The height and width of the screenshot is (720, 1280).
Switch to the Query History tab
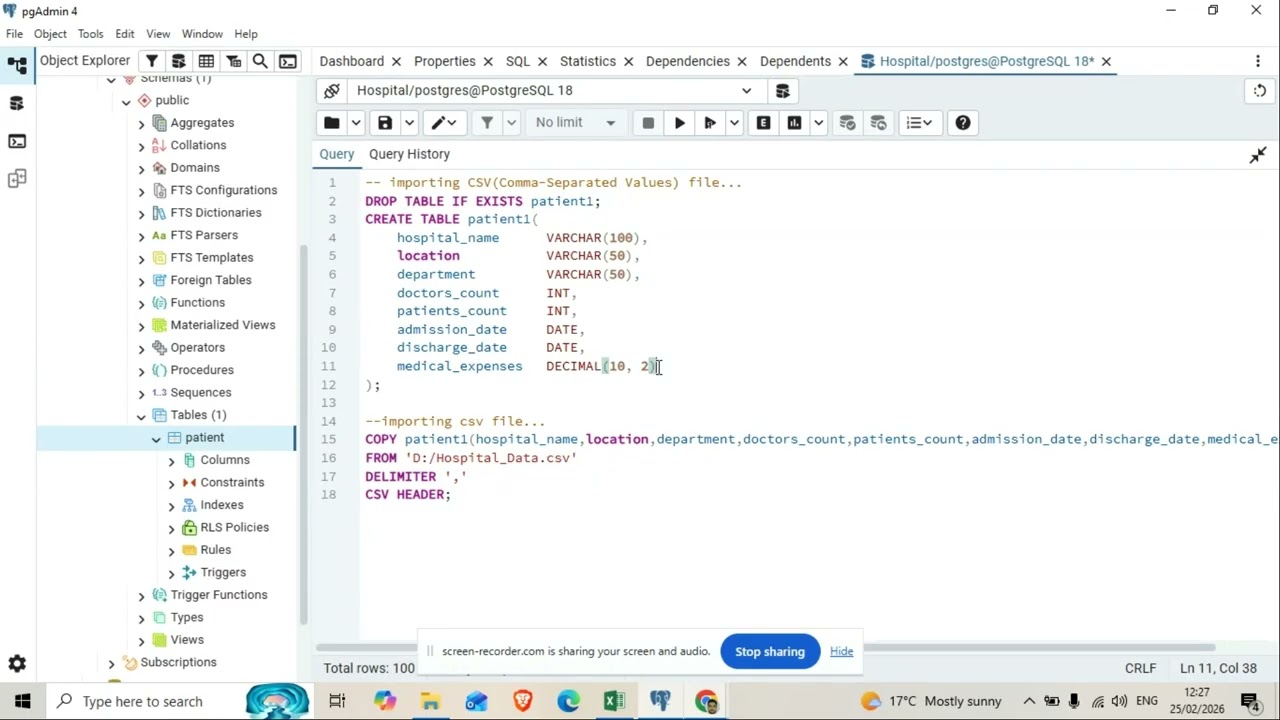pos(409,154)
